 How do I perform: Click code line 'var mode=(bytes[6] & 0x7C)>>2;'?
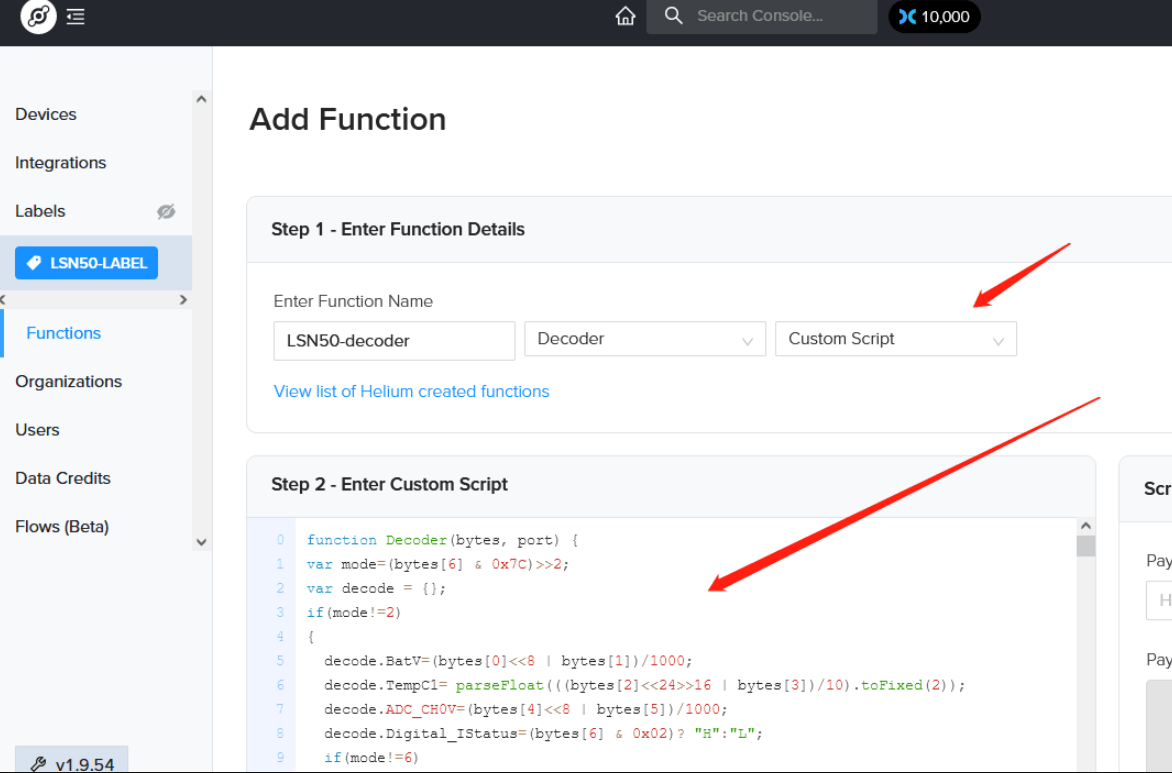(438, 564)
